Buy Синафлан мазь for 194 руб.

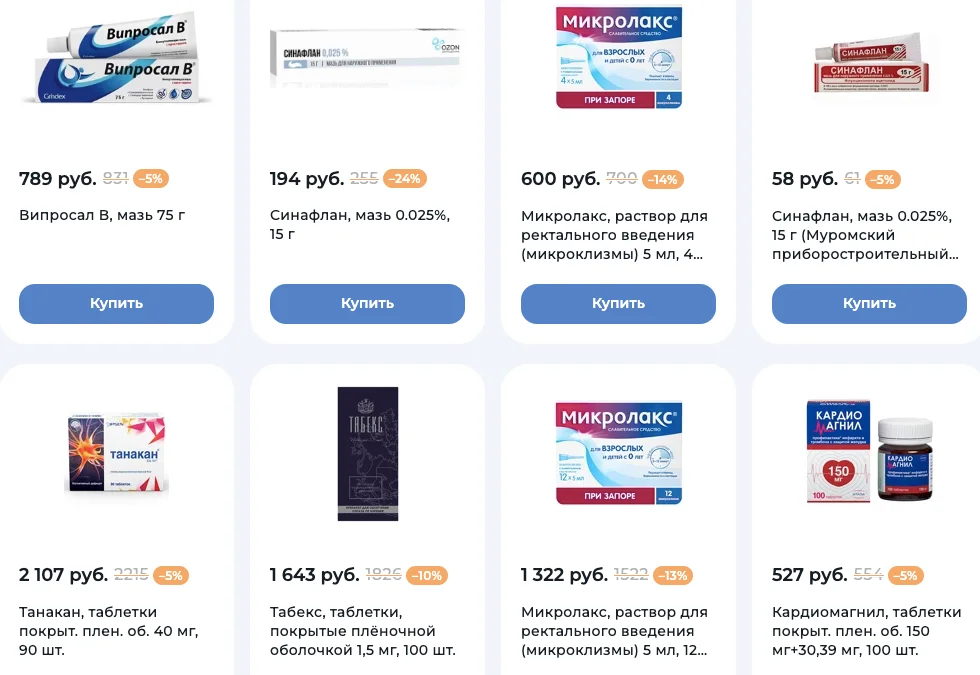(368, 304)
